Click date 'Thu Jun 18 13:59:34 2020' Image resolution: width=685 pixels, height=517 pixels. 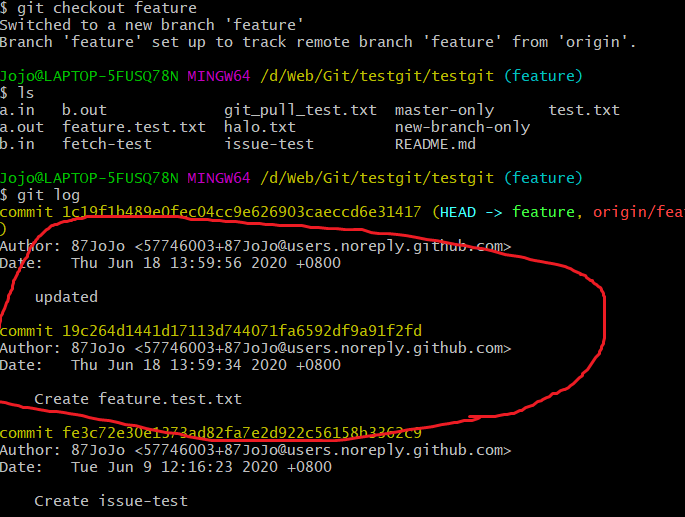(x=179, y=365)
